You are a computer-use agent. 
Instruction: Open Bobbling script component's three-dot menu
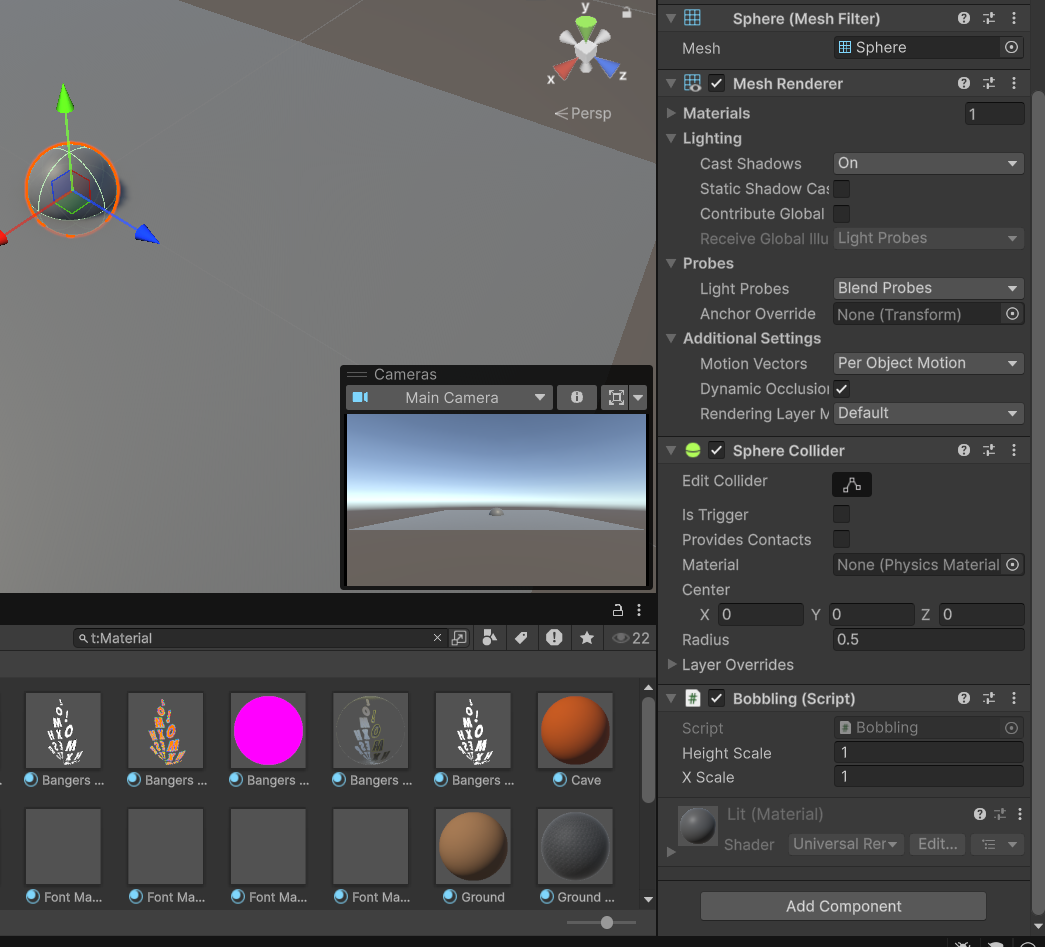pos(1014,699)
